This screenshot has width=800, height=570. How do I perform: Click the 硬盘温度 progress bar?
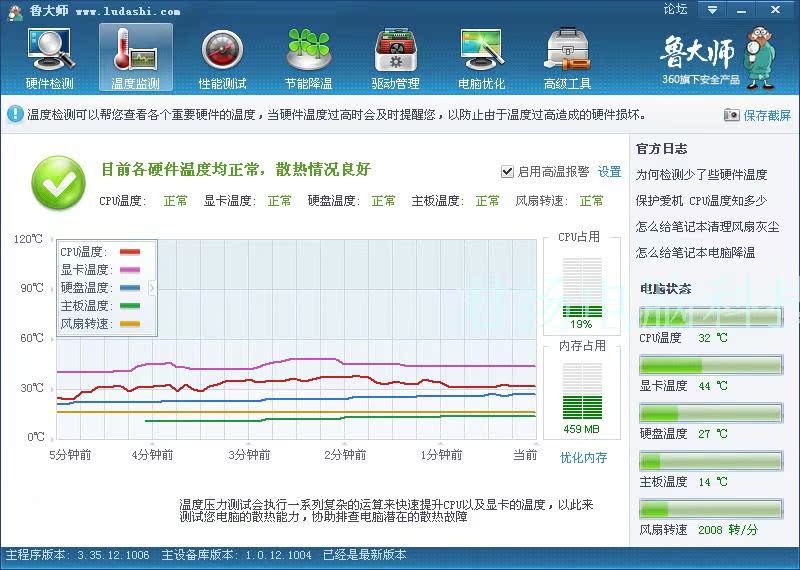click(x=711, y=413)
